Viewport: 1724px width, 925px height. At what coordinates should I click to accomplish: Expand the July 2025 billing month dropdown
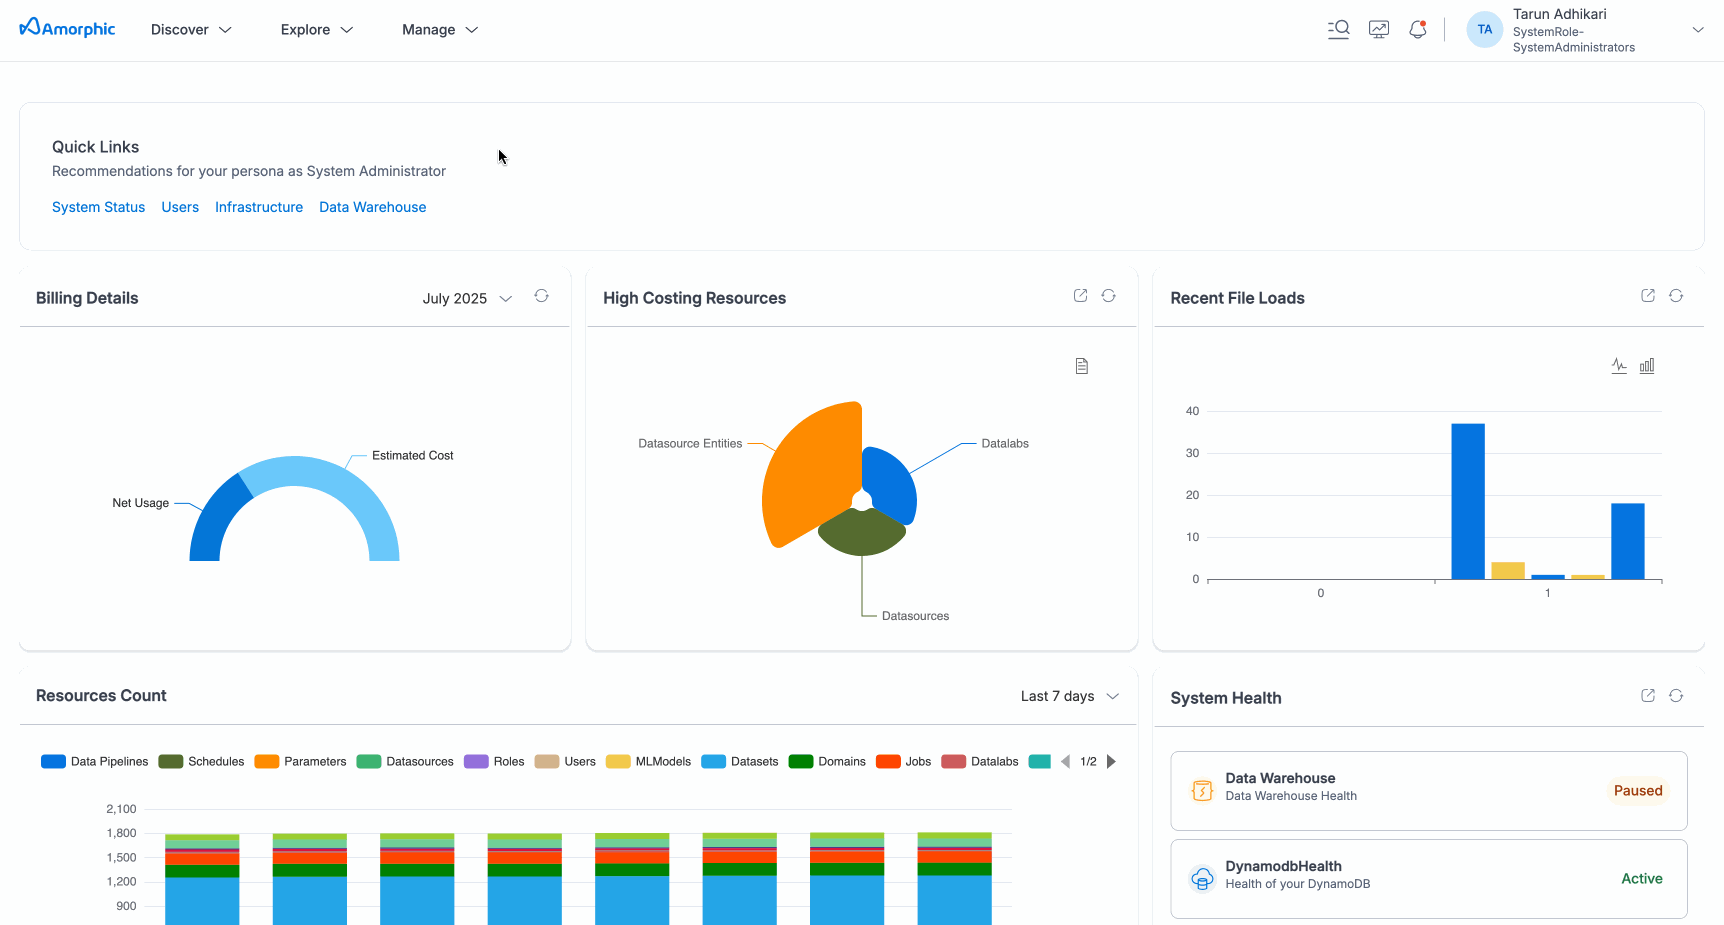[467, 298]
